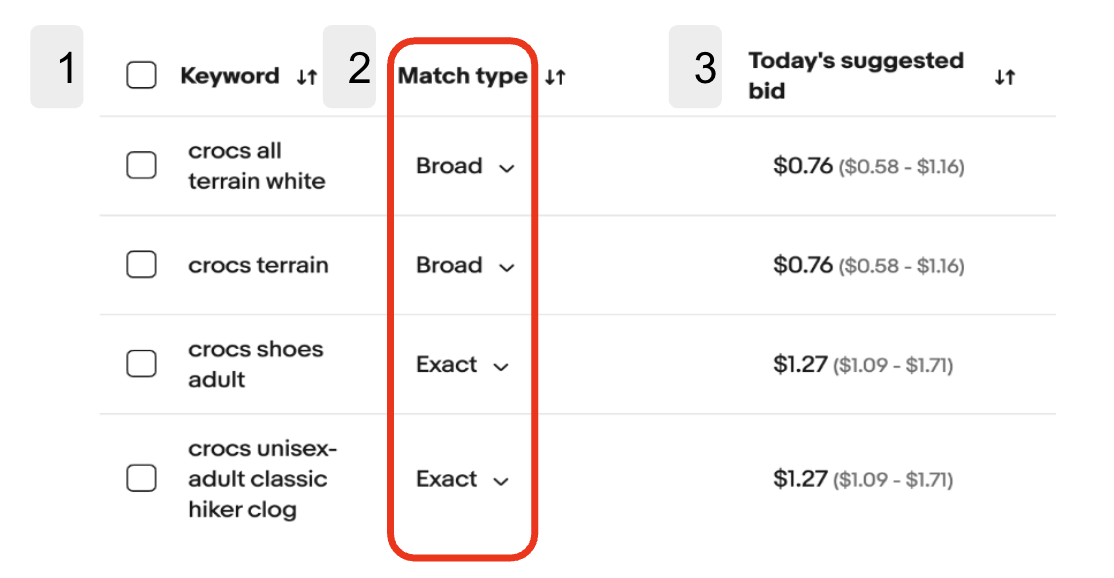The width and height of the screenshot is (1114, 578).
Task: Click the Match type column header
Action: pyautogui.click(x=462, y=76)
